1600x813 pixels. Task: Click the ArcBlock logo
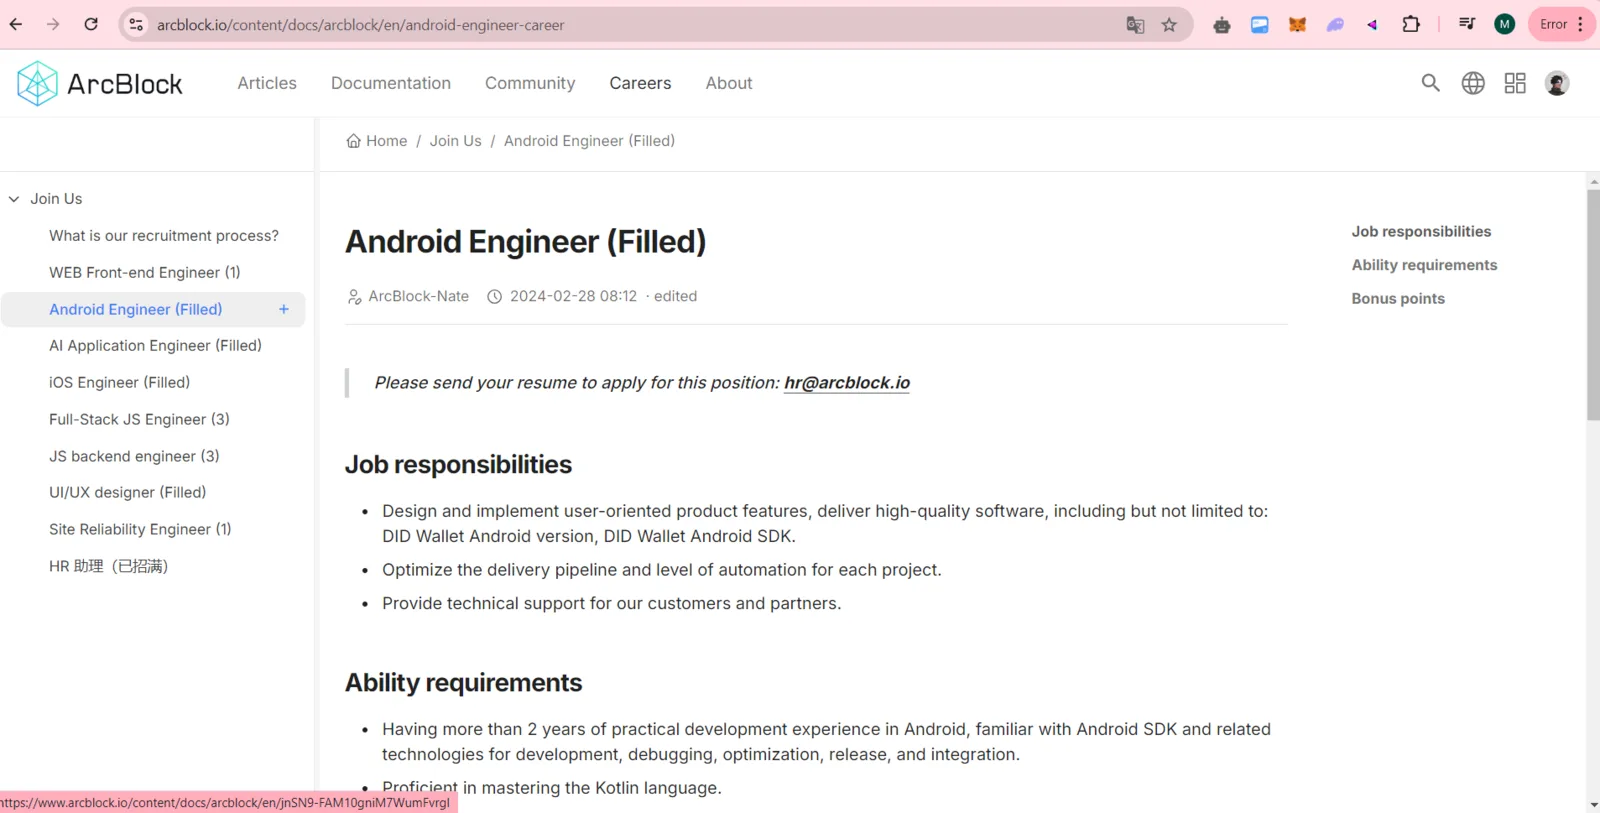coord(100,83)
